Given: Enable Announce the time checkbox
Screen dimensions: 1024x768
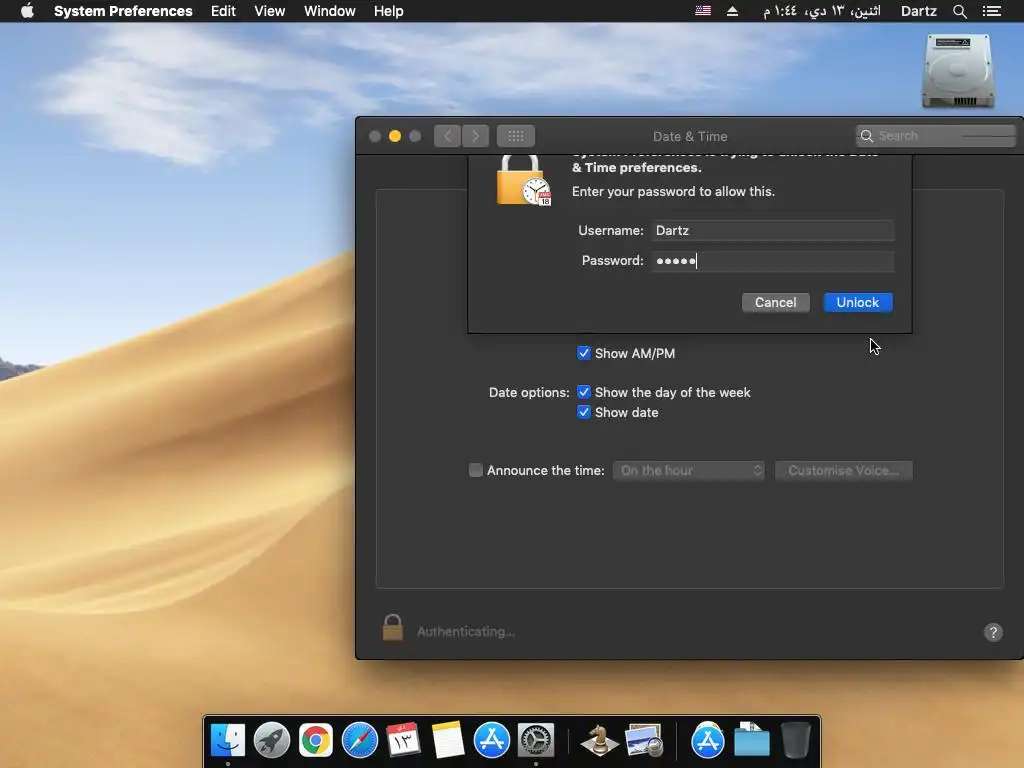Looking at the screenshot, I should click(x=475, y=470).
